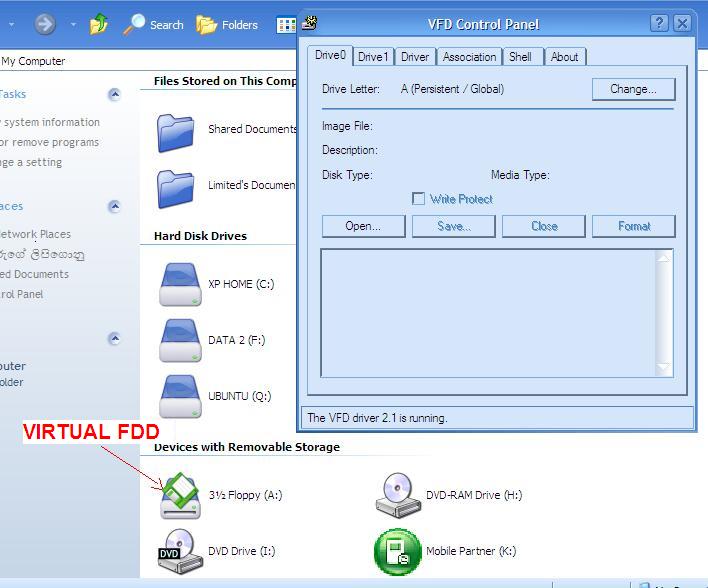Click the DVD Drive (I:) label
Image resolution: width=708 pixels, height=588 pixels.
pyautogui.click(x=242, y=551)
